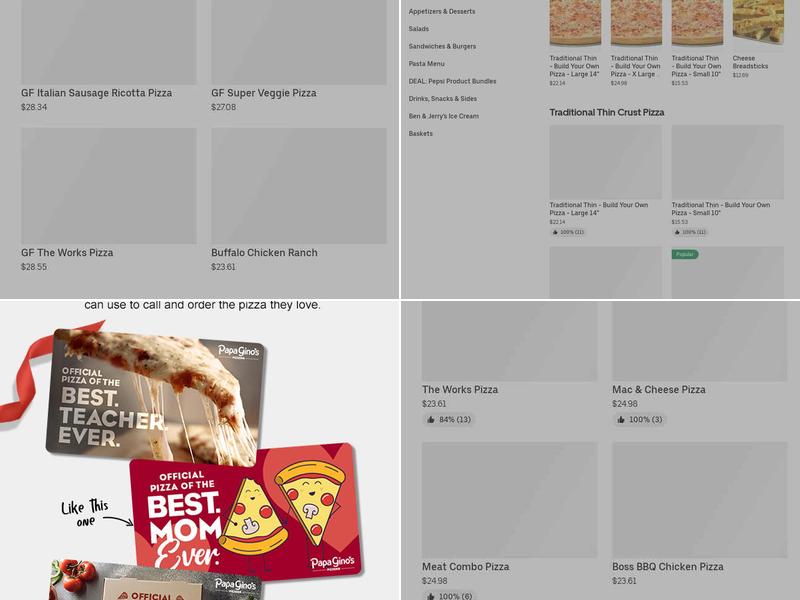Go to the Pasta Menu category
Viewport: 800px width, 600px height.
427,64
